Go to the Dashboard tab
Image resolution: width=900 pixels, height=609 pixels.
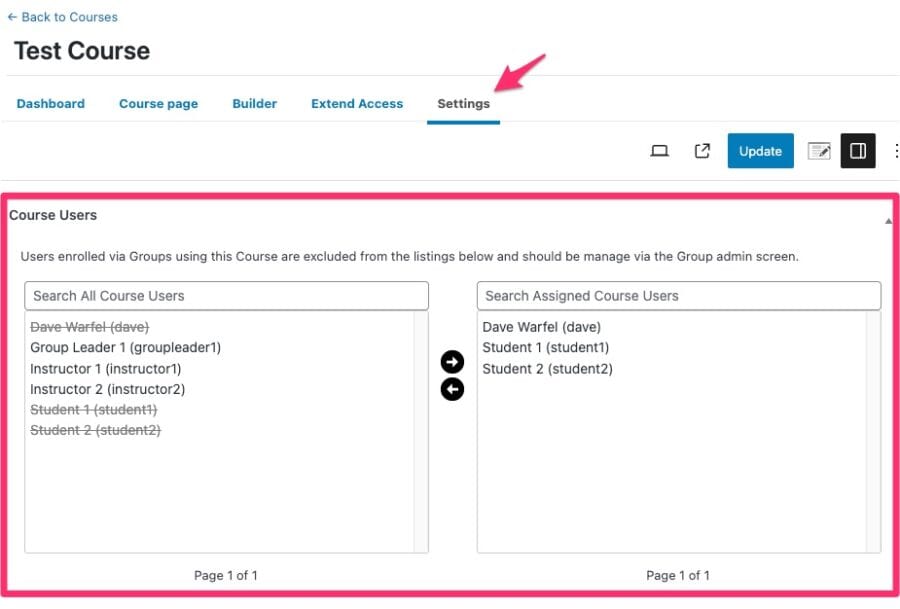[x=50, y=103]
